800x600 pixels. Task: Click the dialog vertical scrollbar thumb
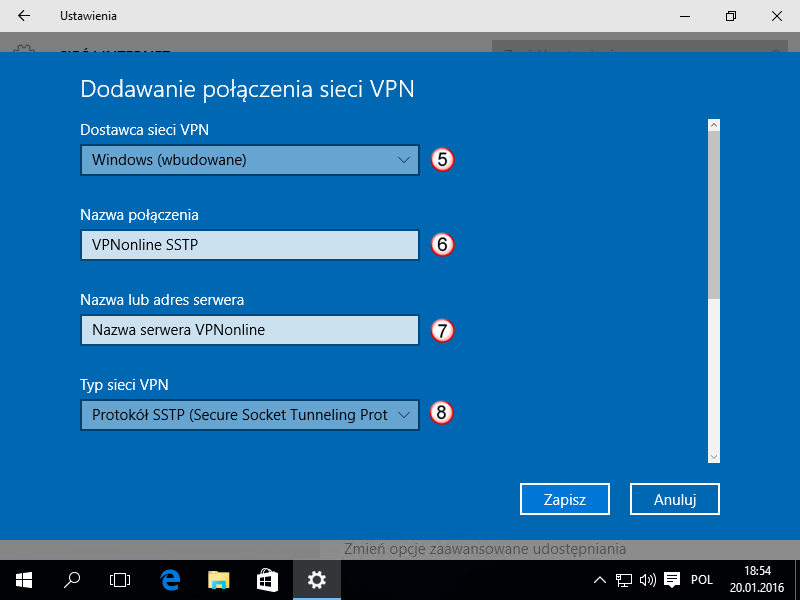[714, 215]
